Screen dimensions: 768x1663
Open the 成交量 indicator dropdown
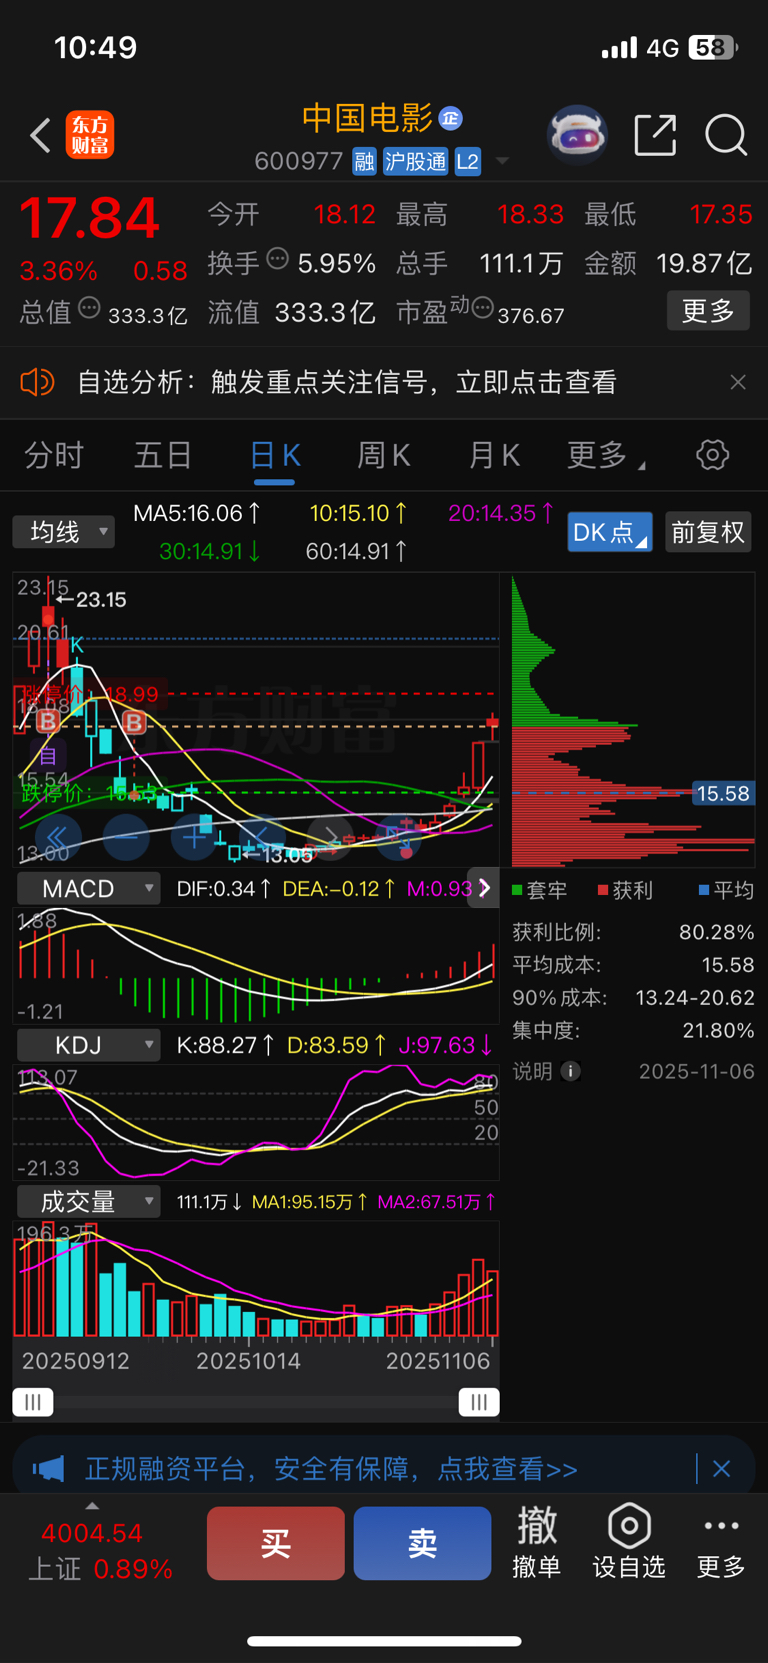point(88,1201)
